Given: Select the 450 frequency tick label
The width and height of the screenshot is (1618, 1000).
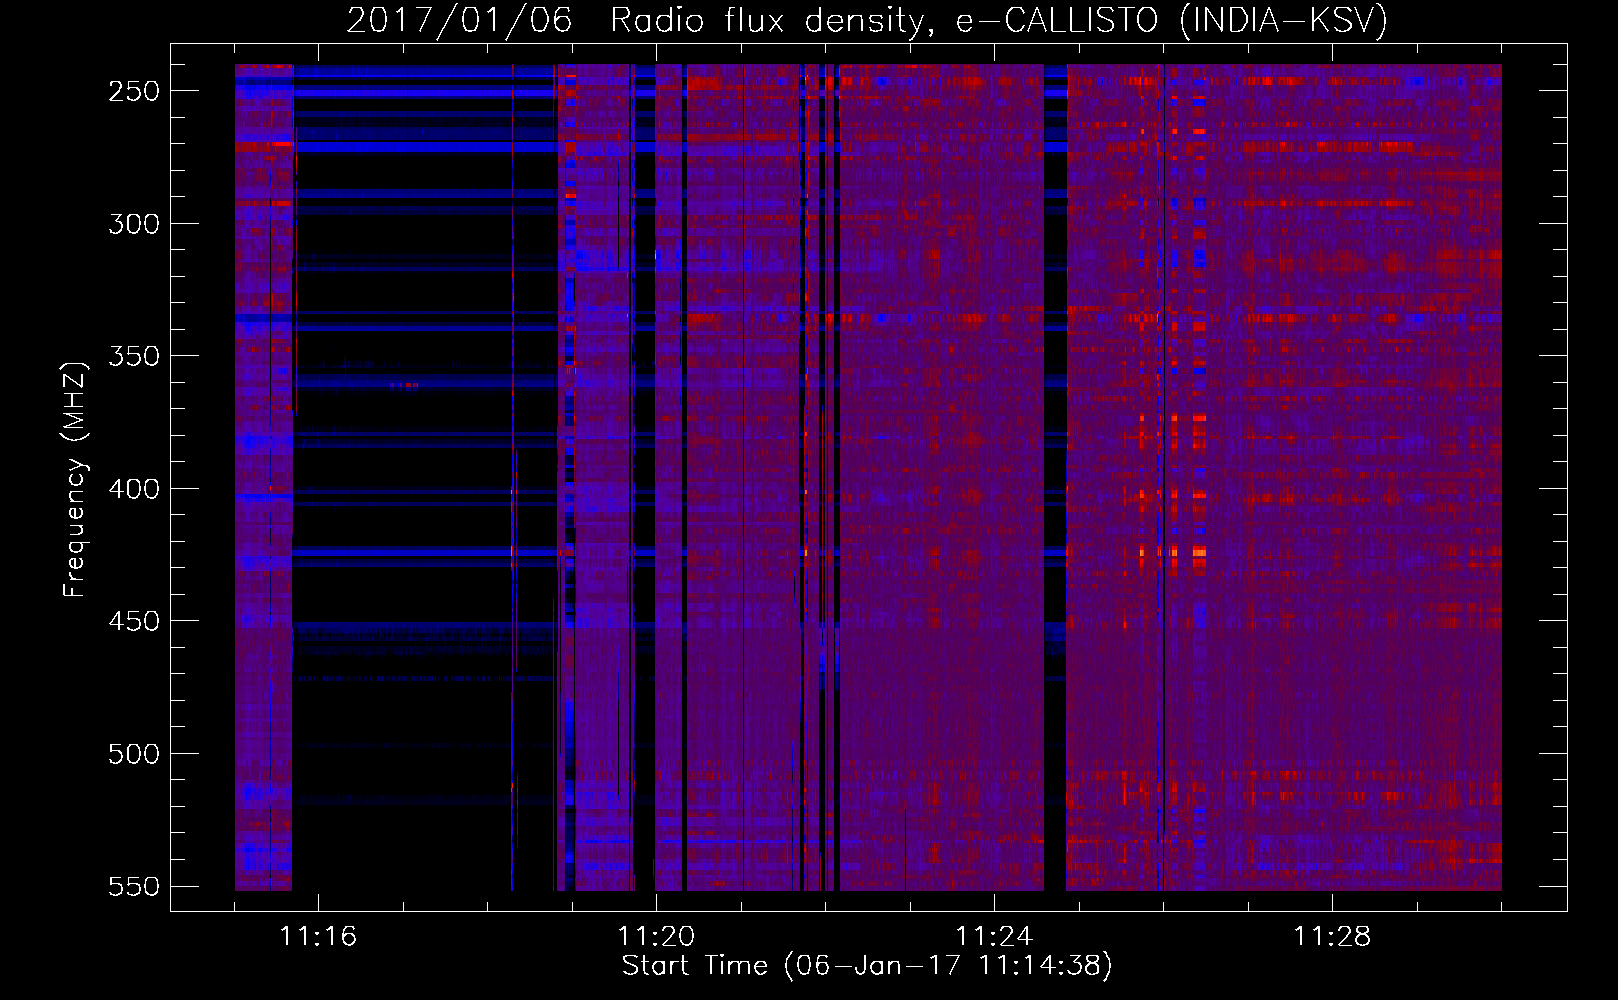Looking at the screenshot, I should coord(134,621).
